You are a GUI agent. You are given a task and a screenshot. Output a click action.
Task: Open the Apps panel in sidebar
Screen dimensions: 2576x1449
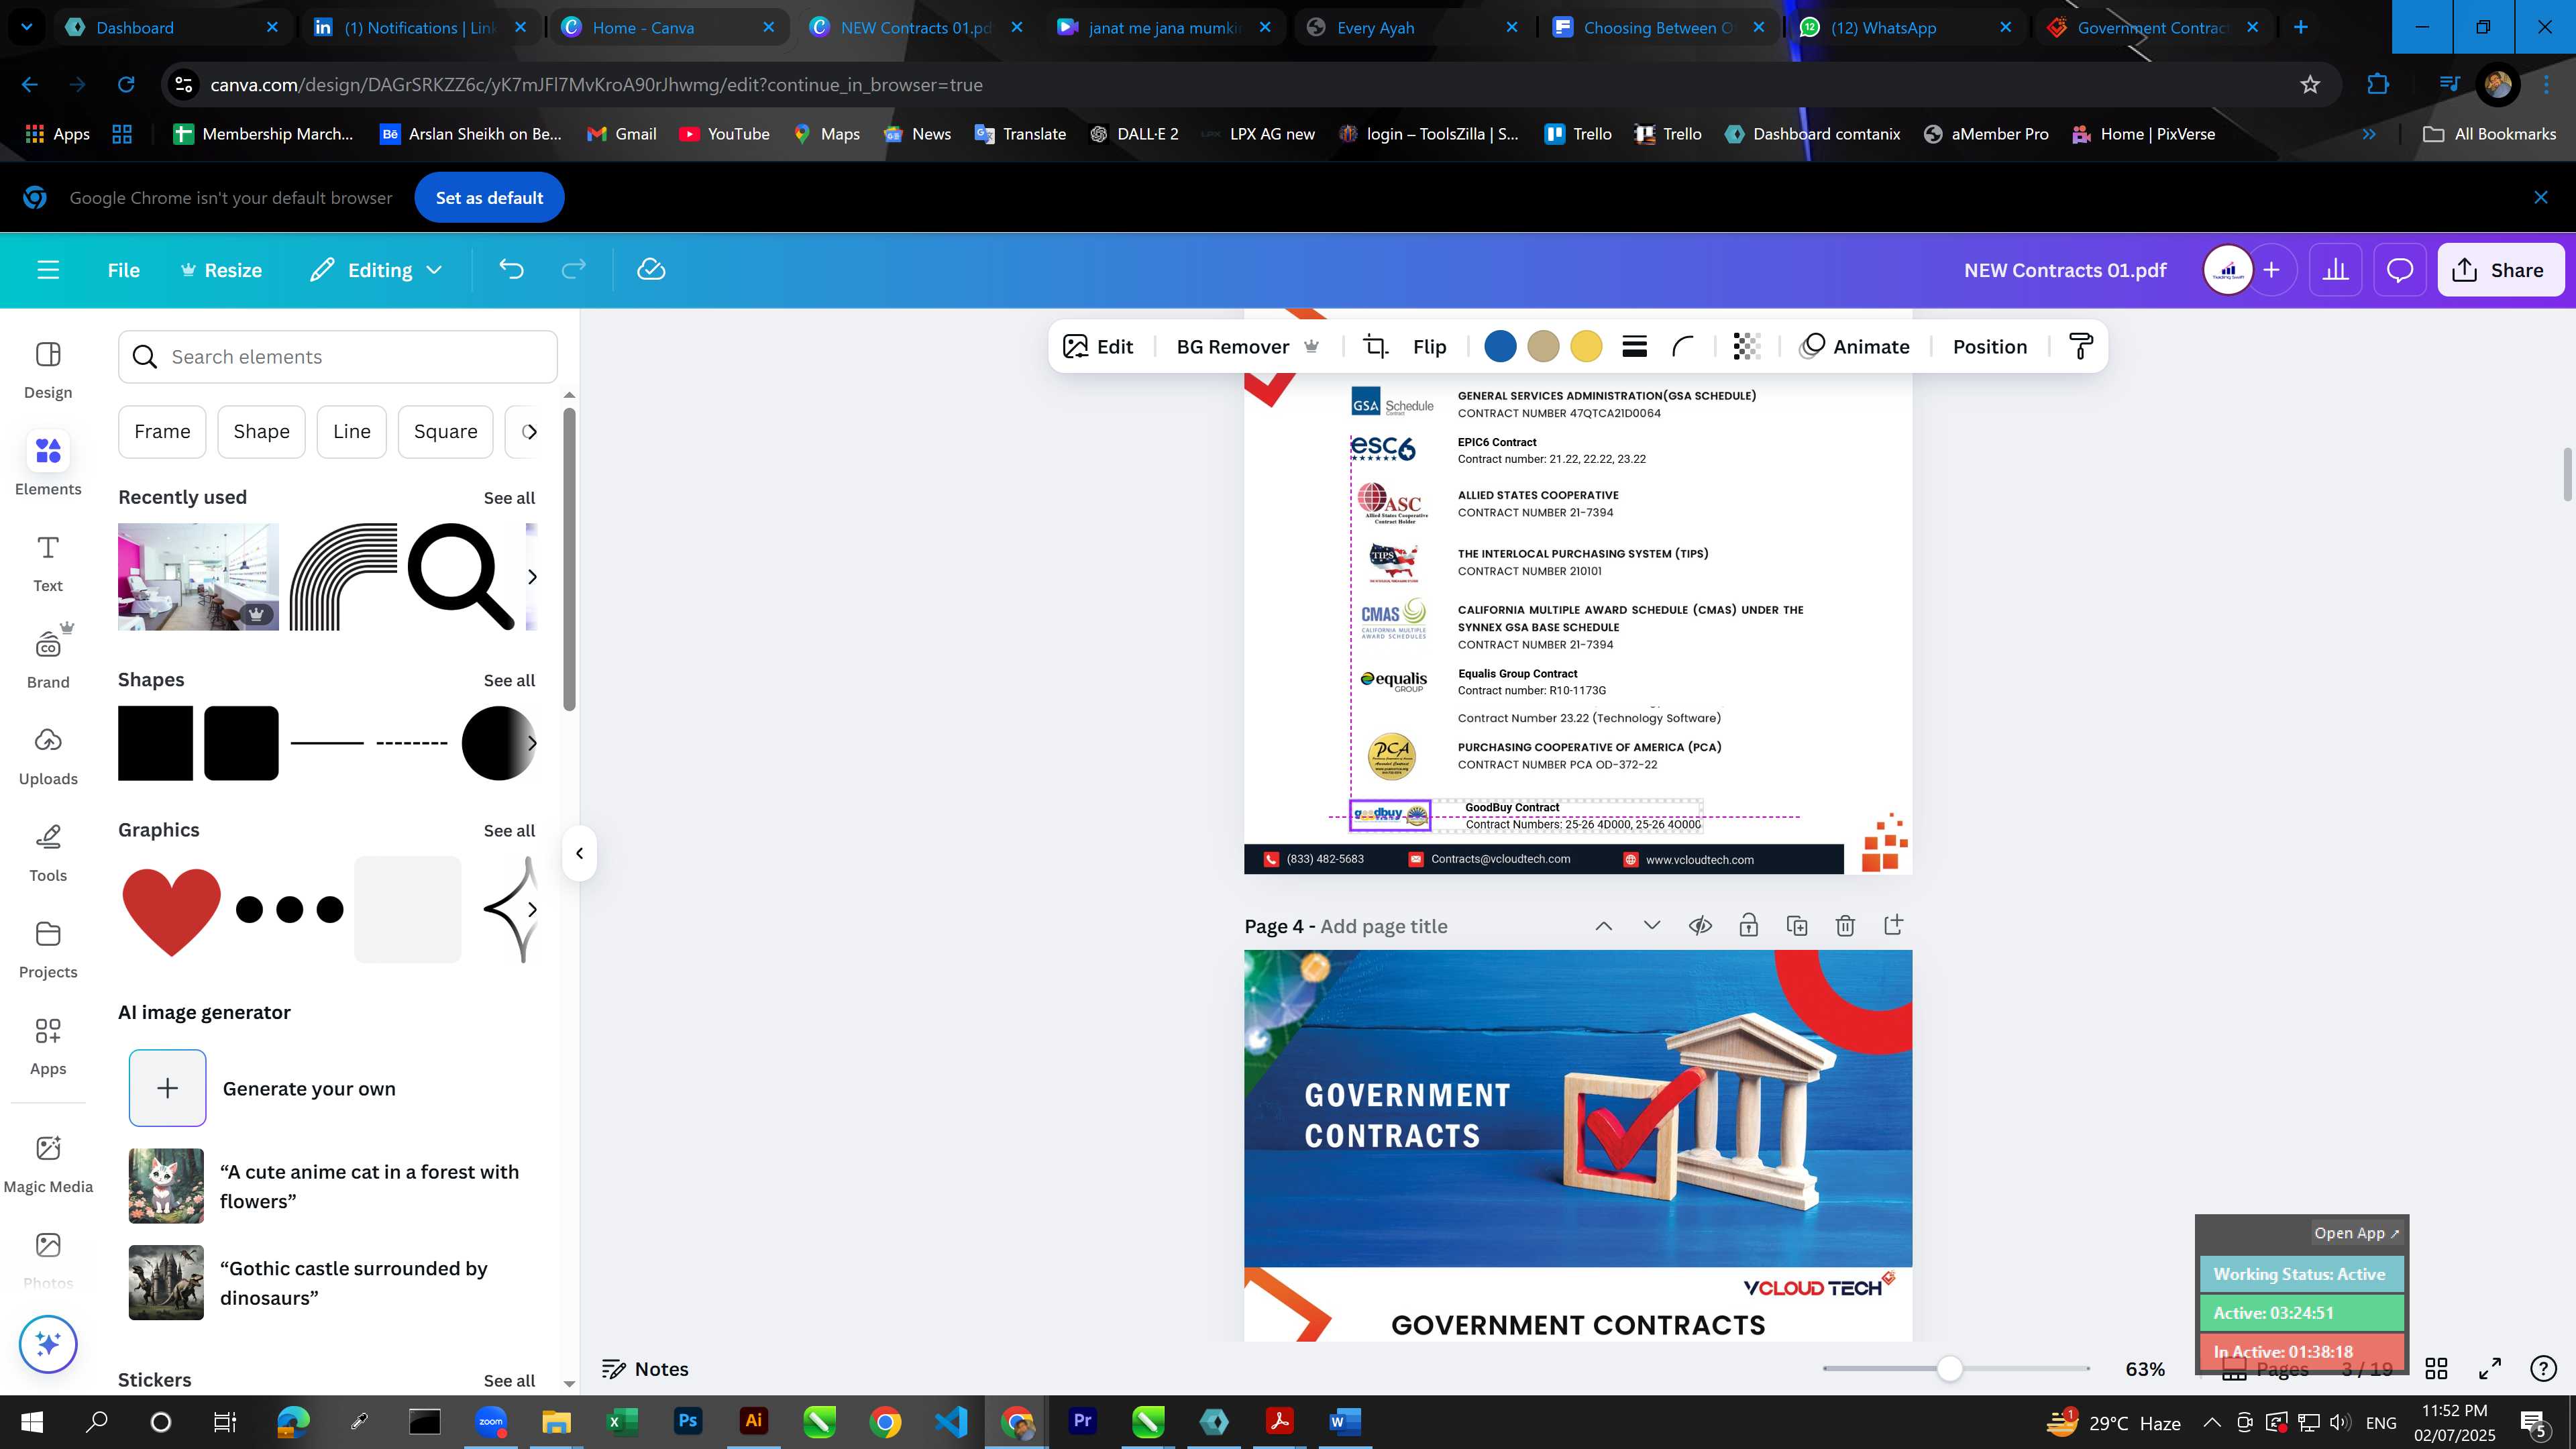pos(48,1046)
